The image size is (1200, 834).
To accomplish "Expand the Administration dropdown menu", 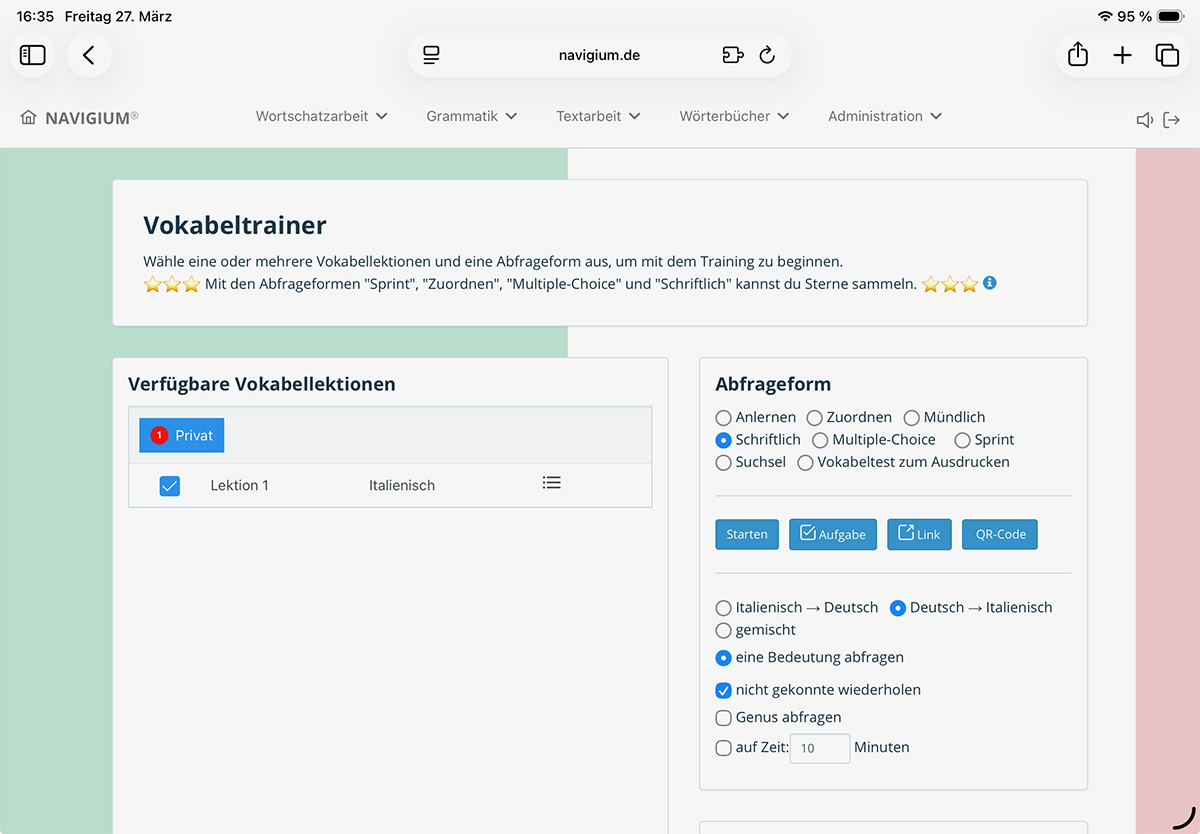I will [x=884, y=116].
